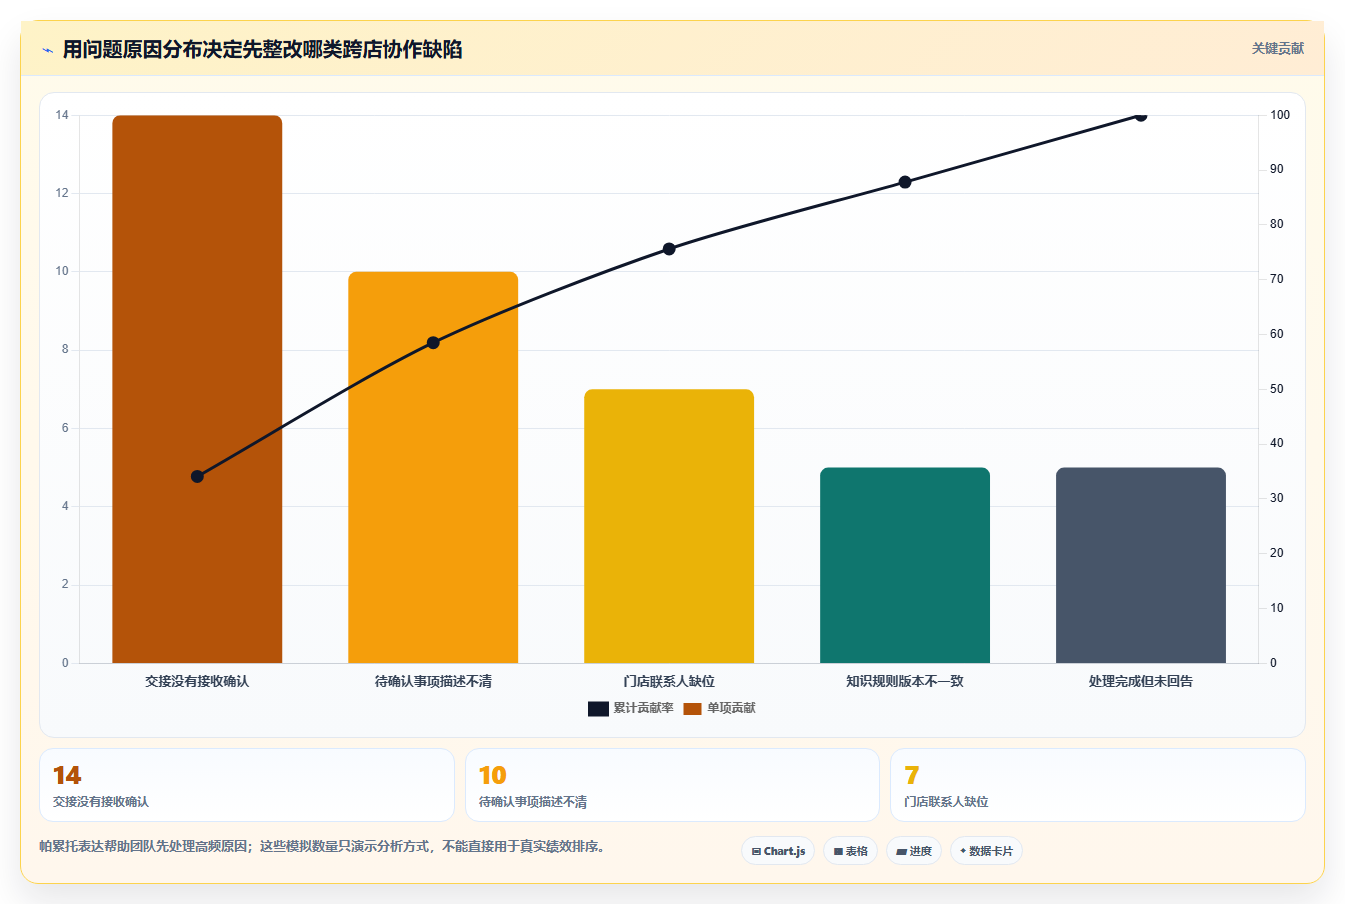1345x904 pixels.
Task: Click the left axis value 14
Action: [62, 115]
